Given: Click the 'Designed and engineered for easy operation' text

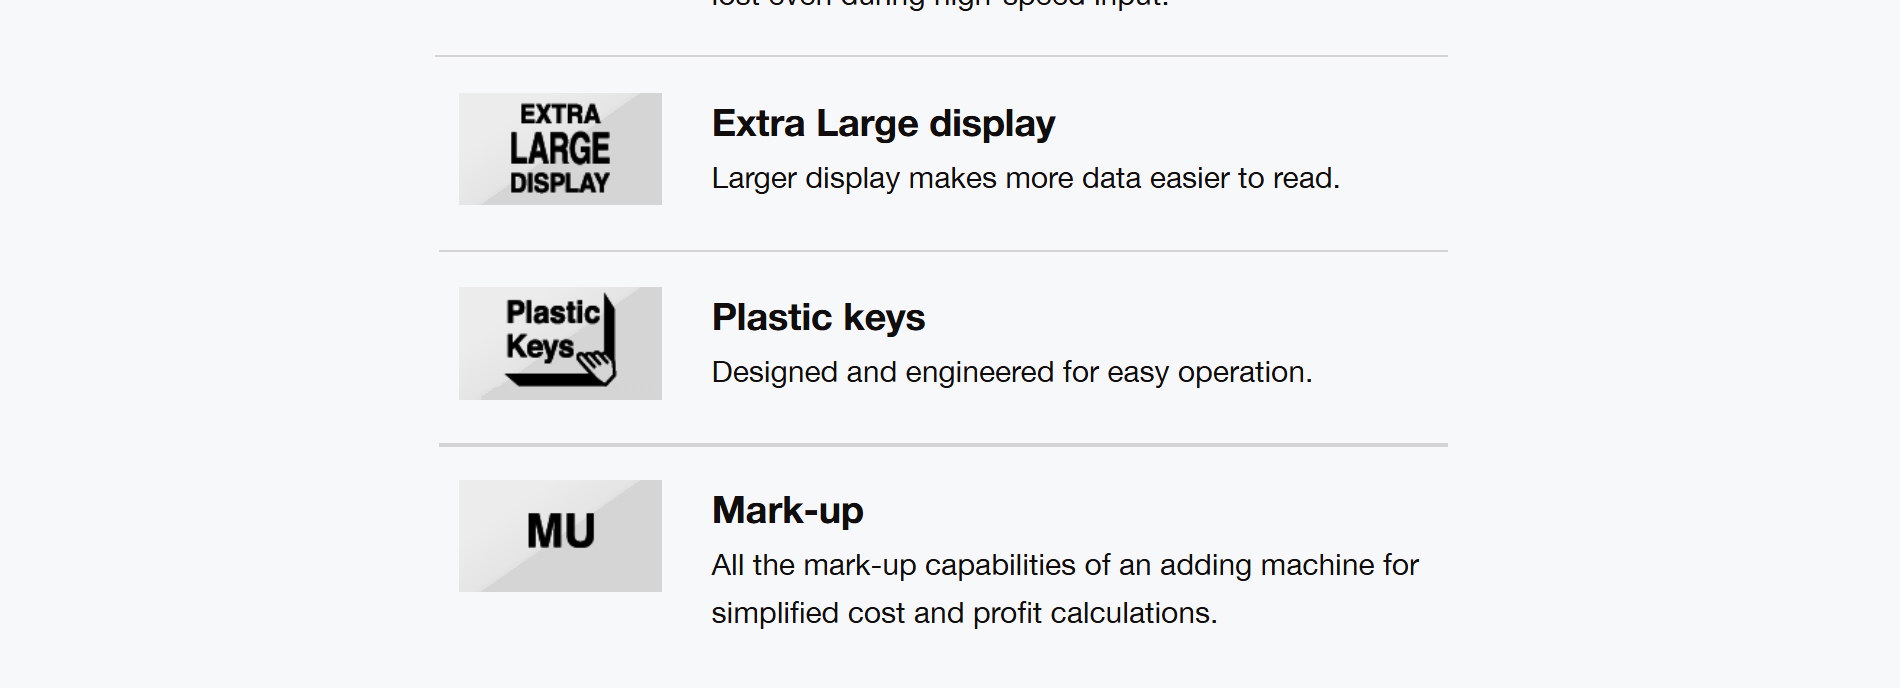Looking at the screenshot, I should click(1011, 372).
